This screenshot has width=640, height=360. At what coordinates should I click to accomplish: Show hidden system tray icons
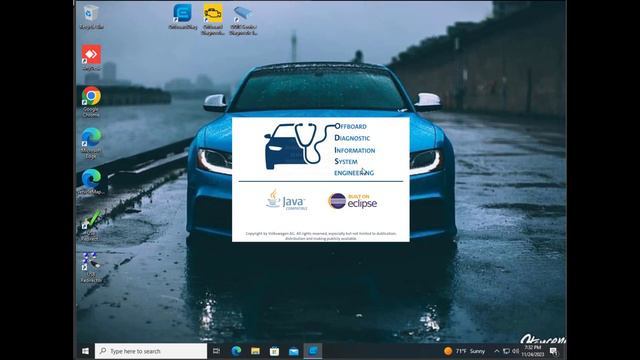496,351
